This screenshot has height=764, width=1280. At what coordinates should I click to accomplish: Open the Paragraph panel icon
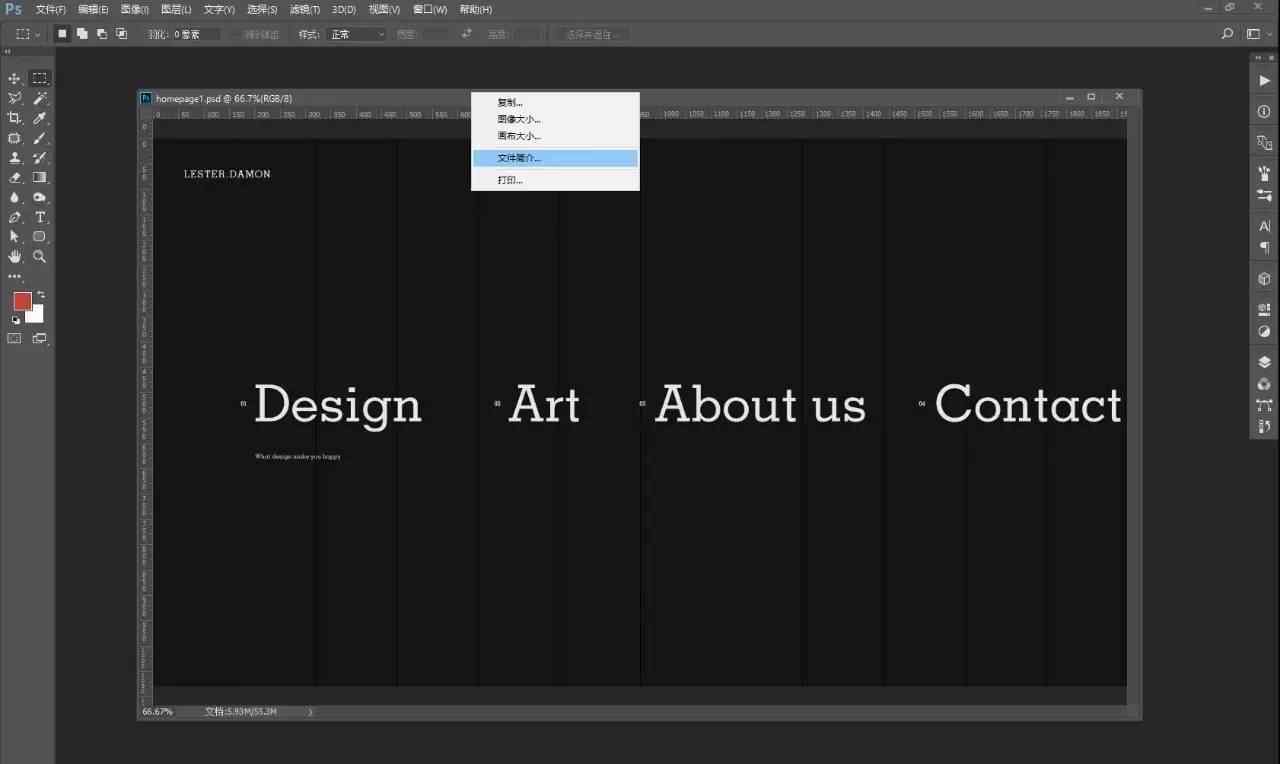point(1265,247)
